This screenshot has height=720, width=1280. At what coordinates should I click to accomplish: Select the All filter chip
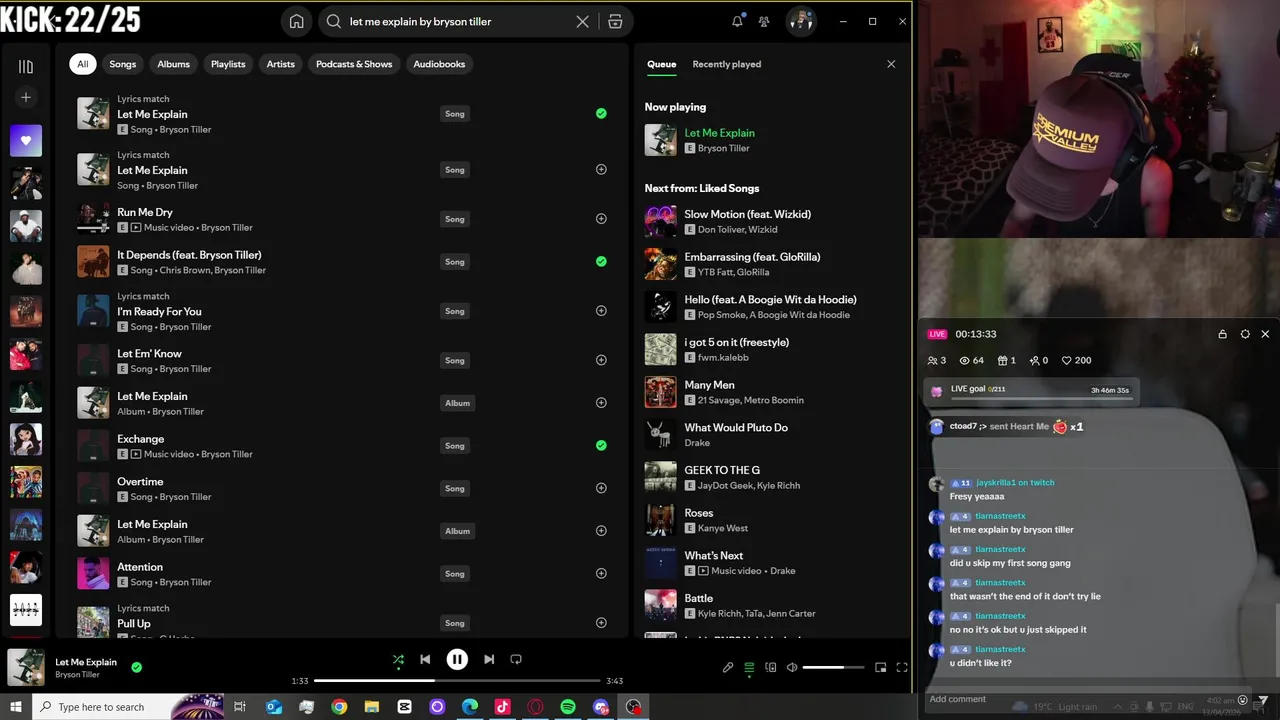coord(83,64)
